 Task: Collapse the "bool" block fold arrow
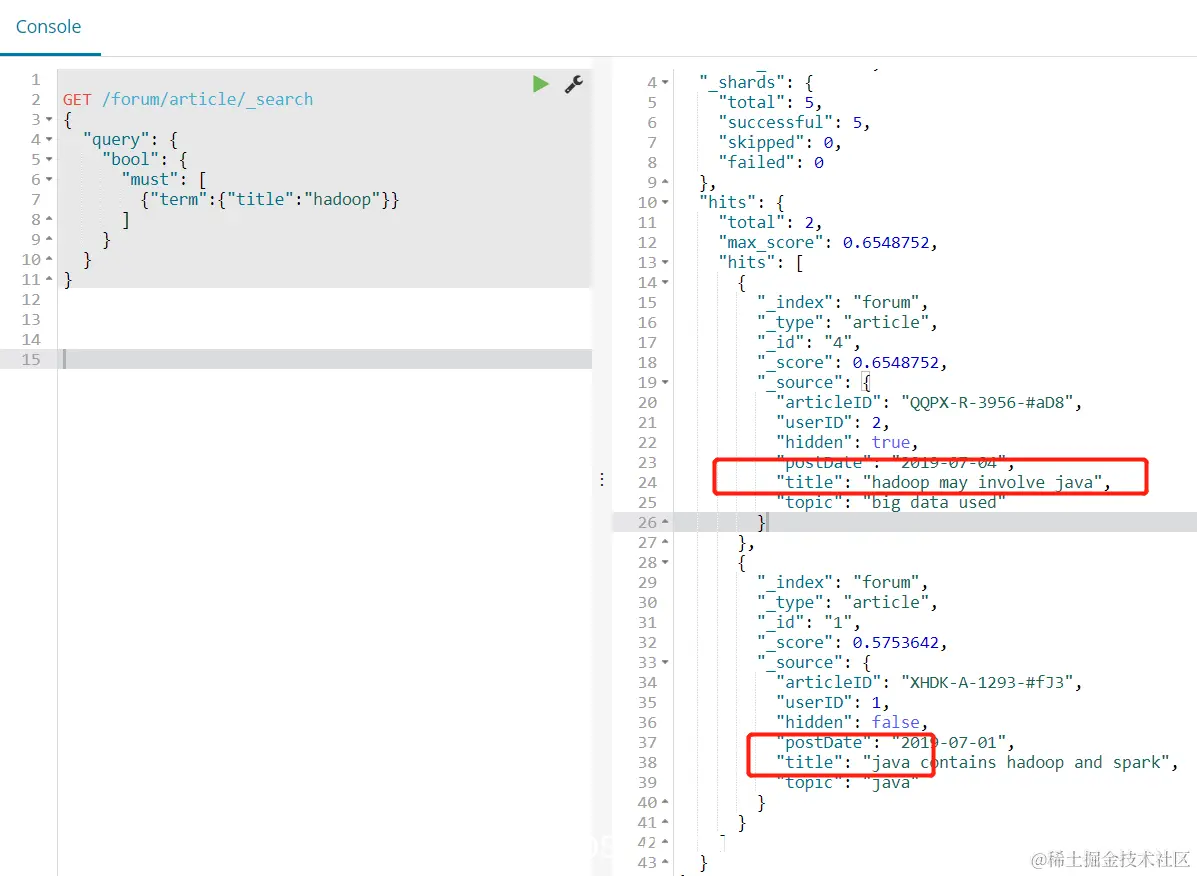[x=49, y=159]
